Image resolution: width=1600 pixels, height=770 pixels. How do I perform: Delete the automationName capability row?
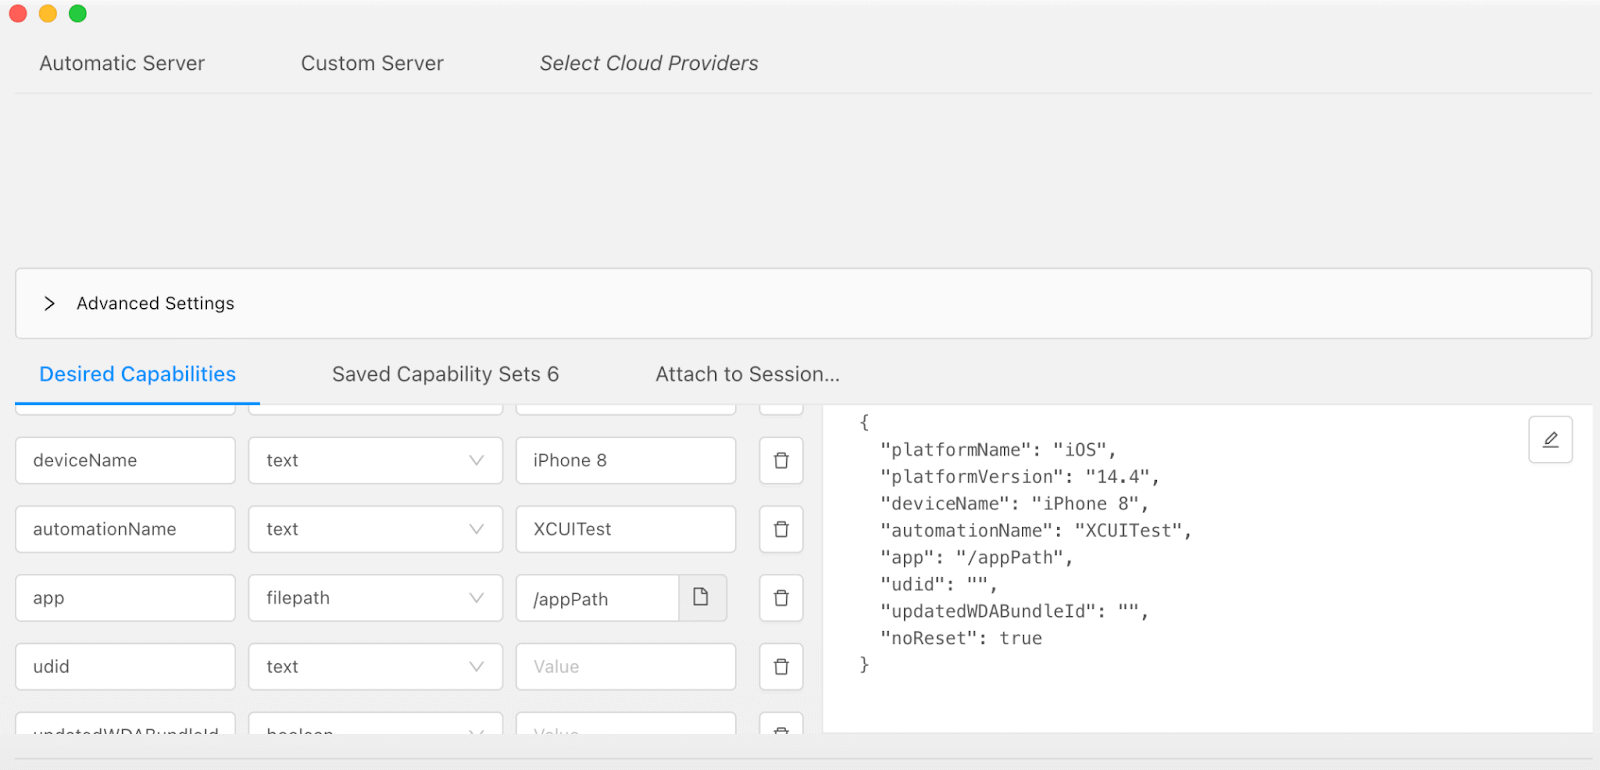(781, 529)
